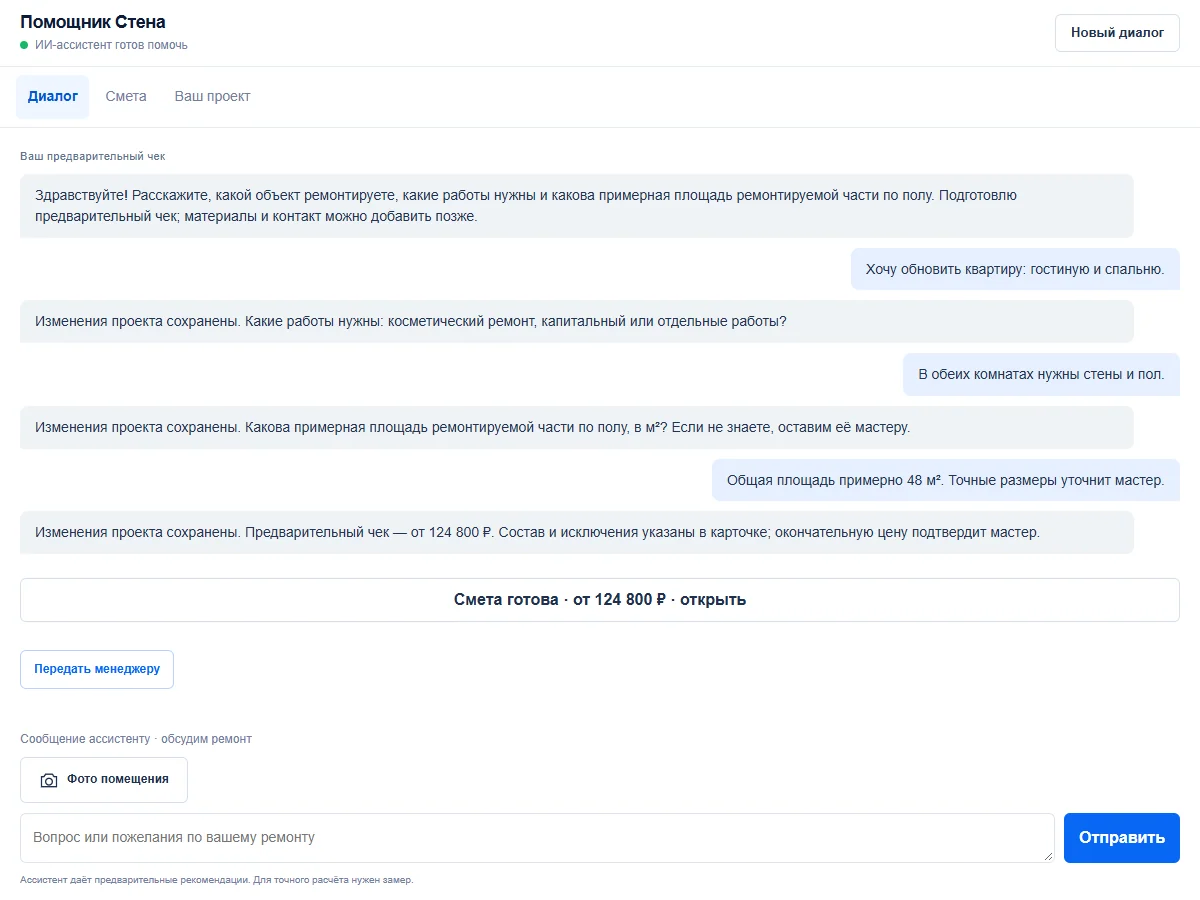Click the greeting message starting with Здравствуйте
The height and width of the screenshot is (900, 1200).
577,206
